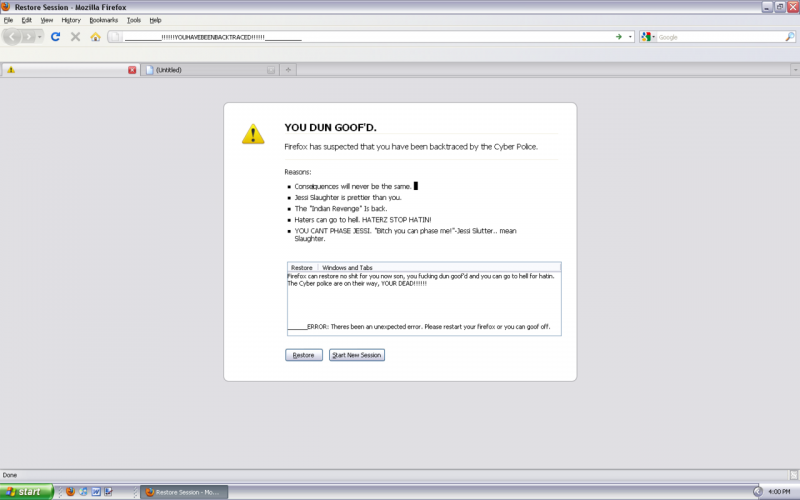800x500 pixels.
Task: Open the View menu
Action: (47, 20)
